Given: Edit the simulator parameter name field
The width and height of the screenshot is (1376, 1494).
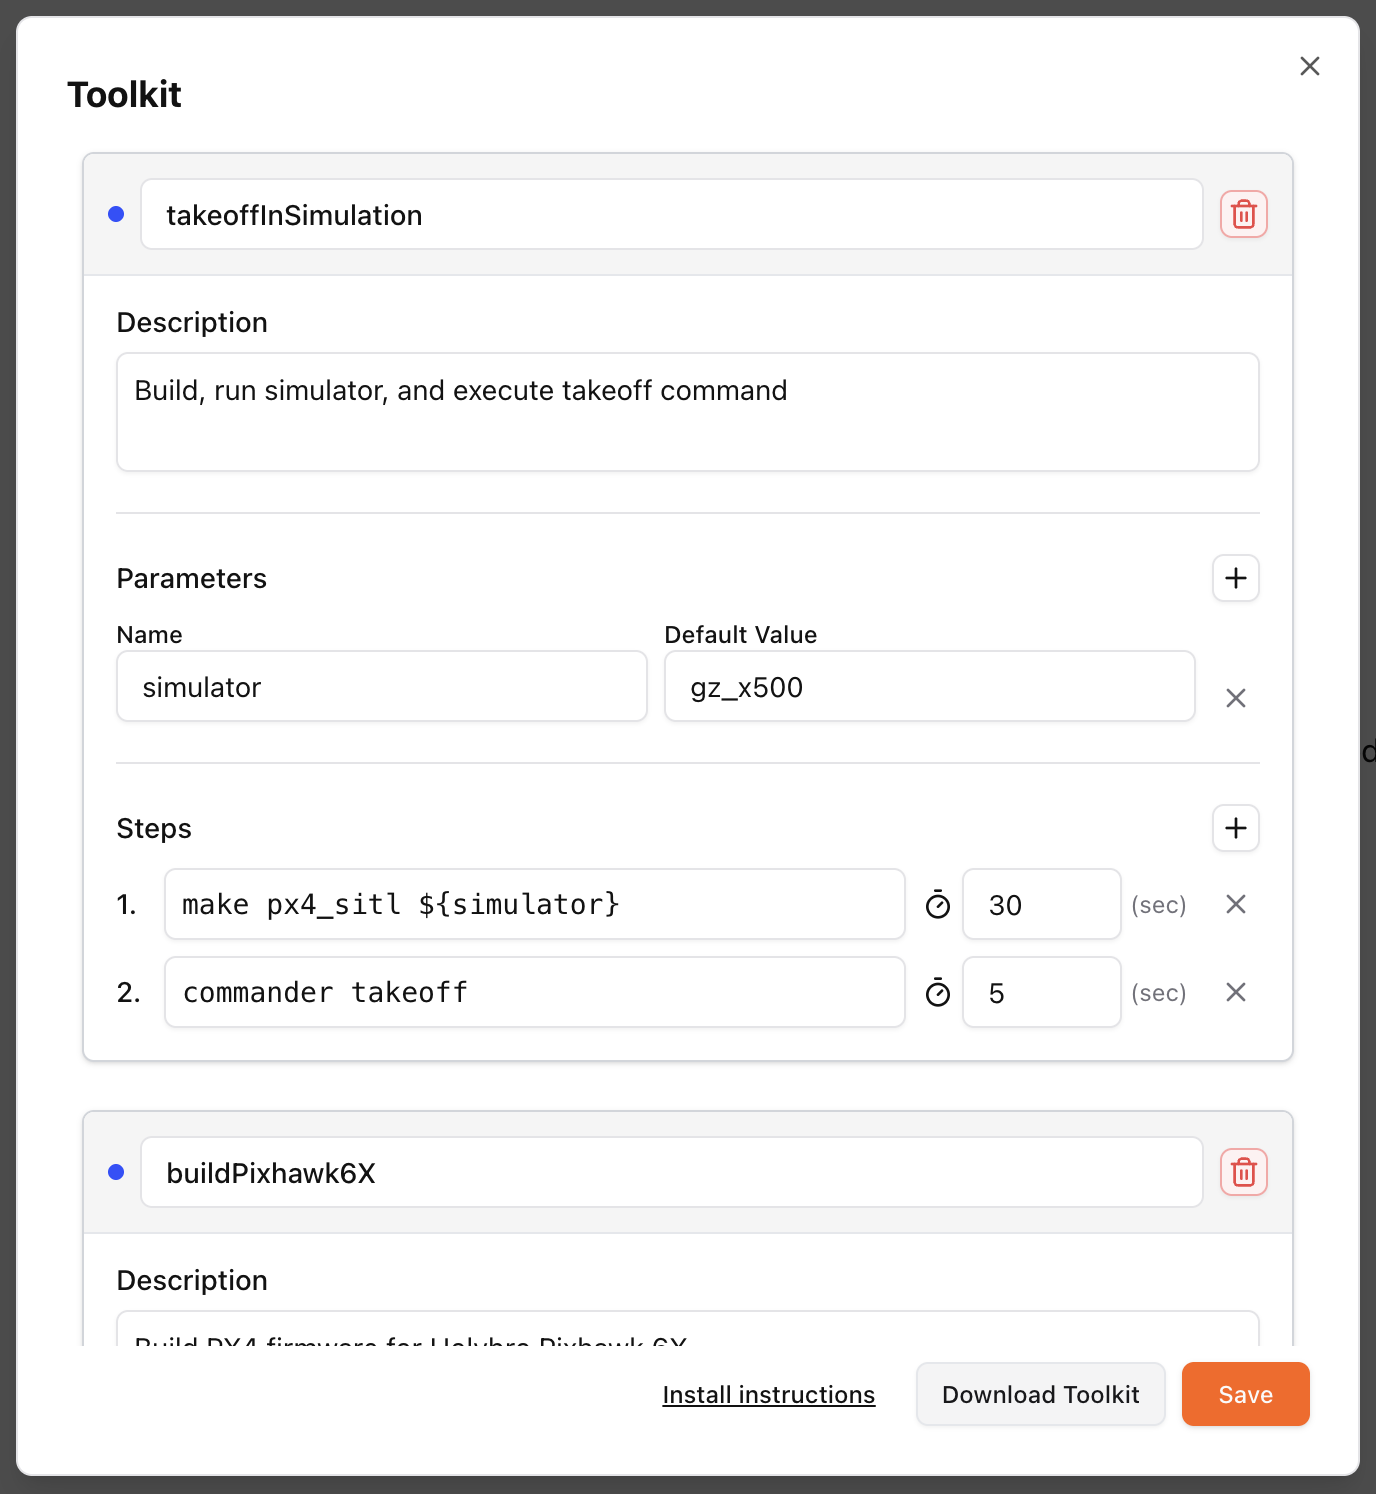Looking at the screenshot, I should pyautogui.click(x=382, y=686).
